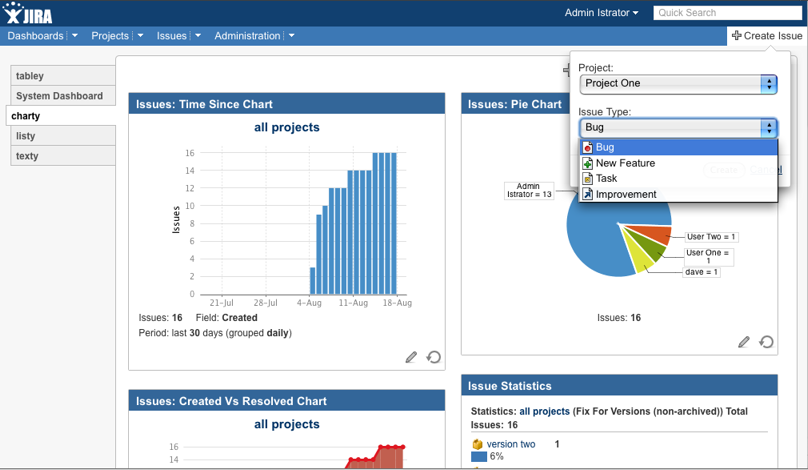Viewport: 808px width, 470px height.
Task: Click the Improvement issue type icon
Action: [x=587, y=194]
